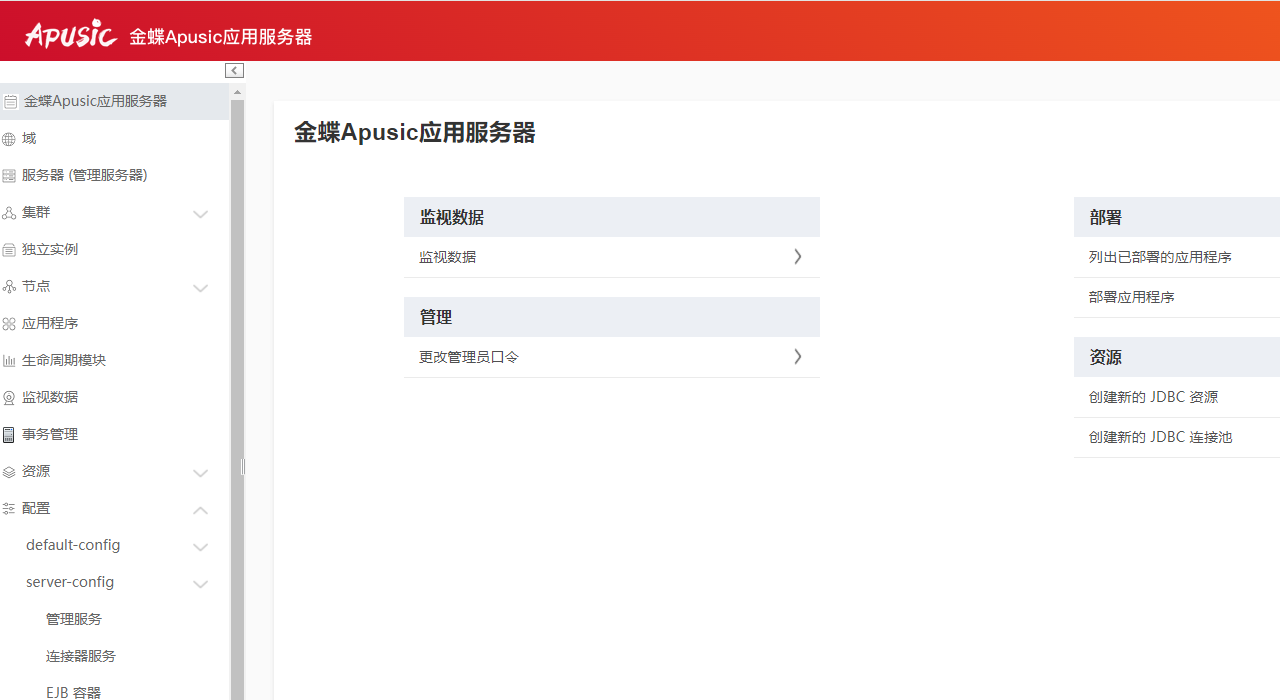Expand the 集群 tree node chevron
The height and width of the screenshot is (700, 1280).
pos(200,214)
